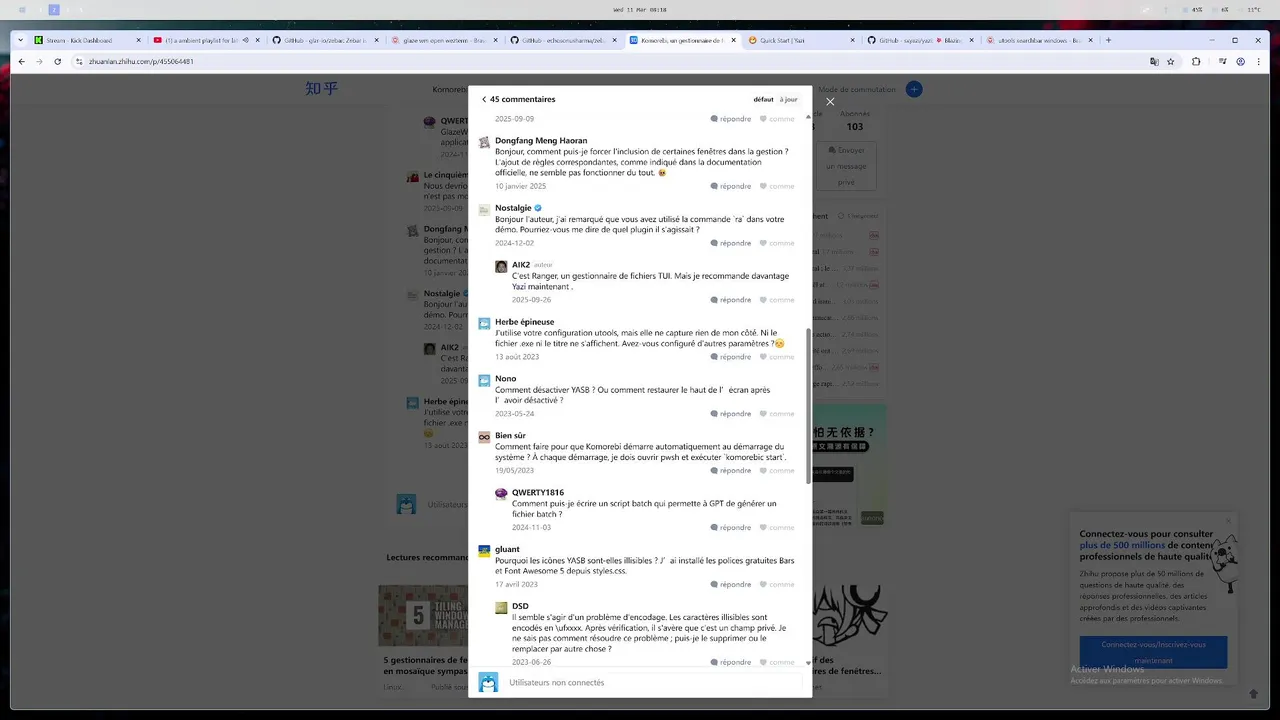Screen dimensions: 1280x720
Task: Click workspace 2 indicator in top bar
Action: tap(54, 10)
